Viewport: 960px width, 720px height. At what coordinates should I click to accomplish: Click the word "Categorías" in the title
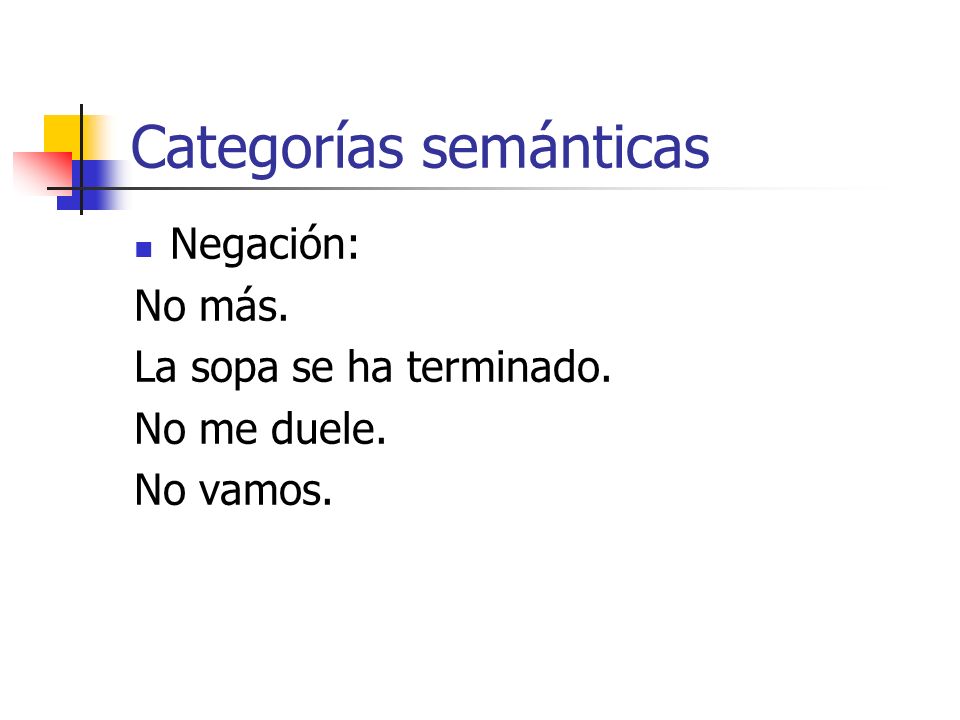tap(268, 148)
